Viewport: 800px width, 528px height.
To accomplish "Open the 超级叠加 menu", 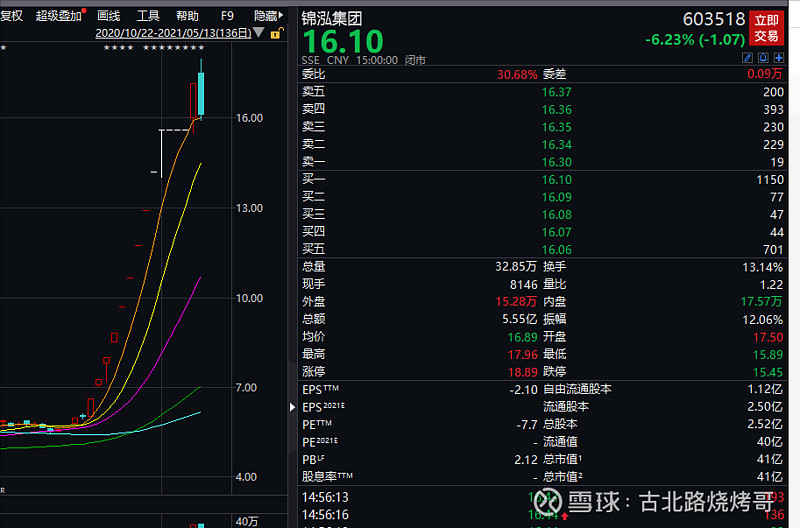I will click(x=59, y=16).
